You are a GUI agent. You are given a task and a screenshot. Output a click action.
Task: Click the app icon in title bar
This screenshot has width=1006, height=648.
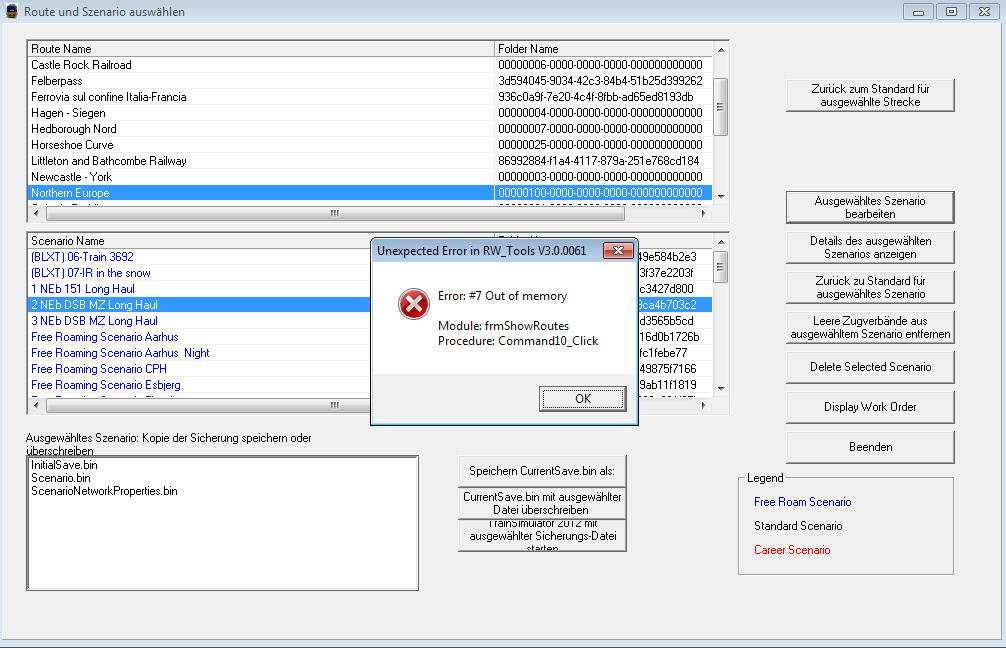[12, 11]
